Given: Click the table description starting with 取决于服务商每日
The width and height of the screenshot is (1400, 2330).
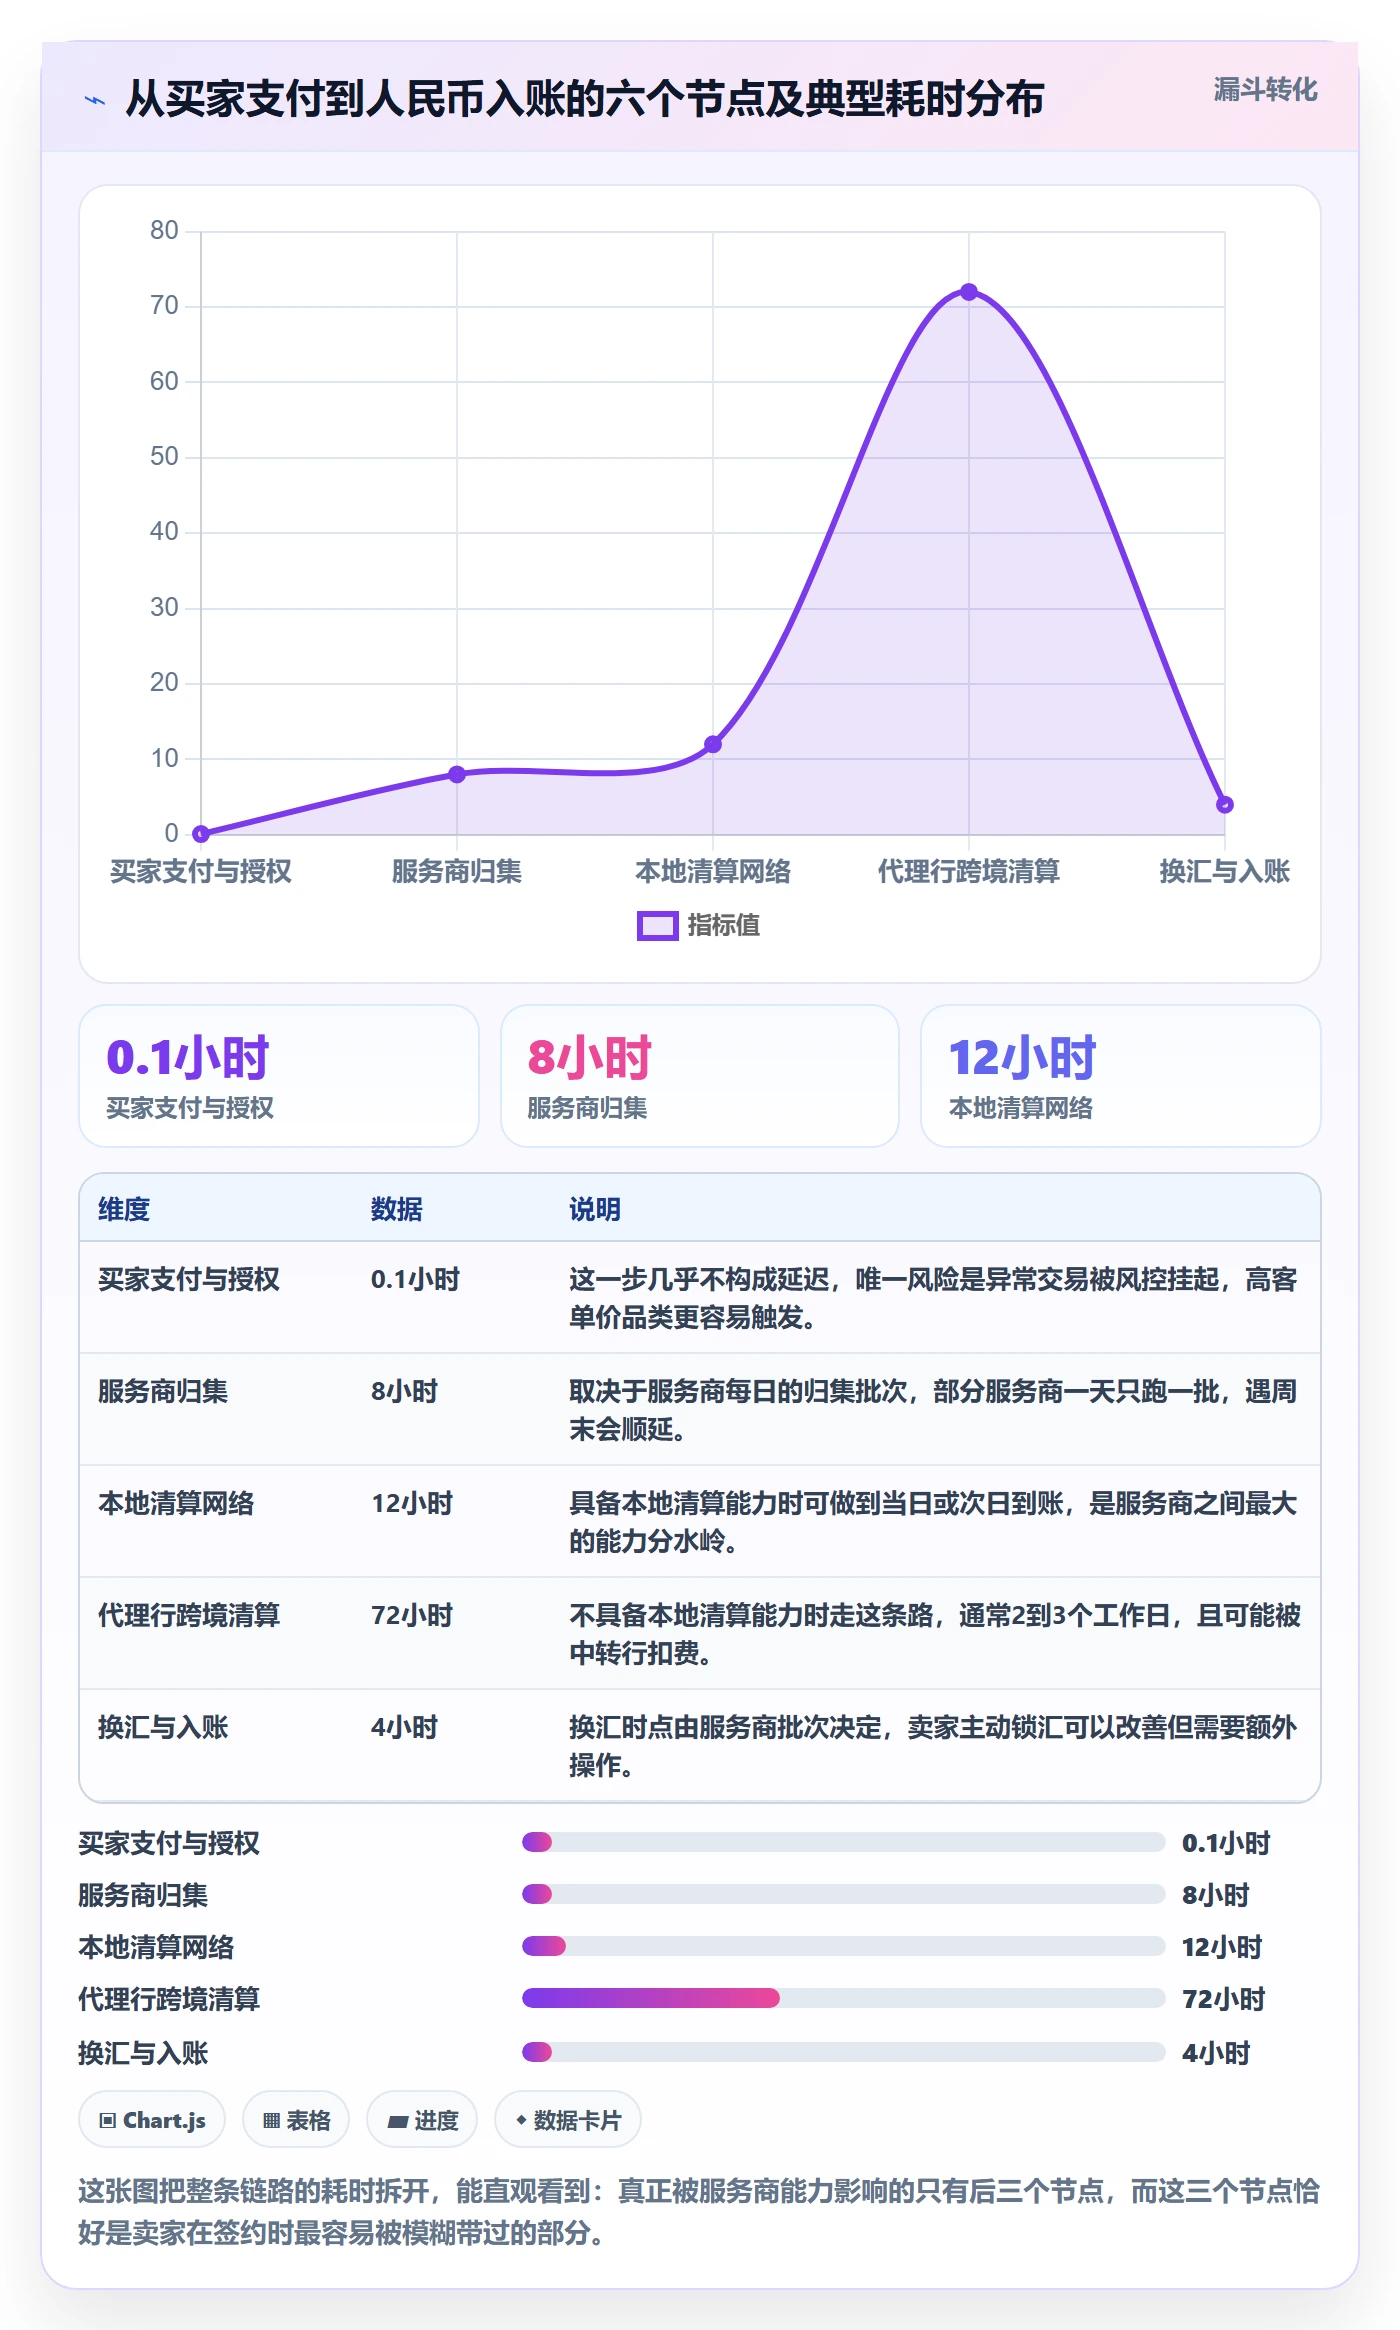Looking at the screenshot, I should pyautogui.click(x=934, y=1410).
